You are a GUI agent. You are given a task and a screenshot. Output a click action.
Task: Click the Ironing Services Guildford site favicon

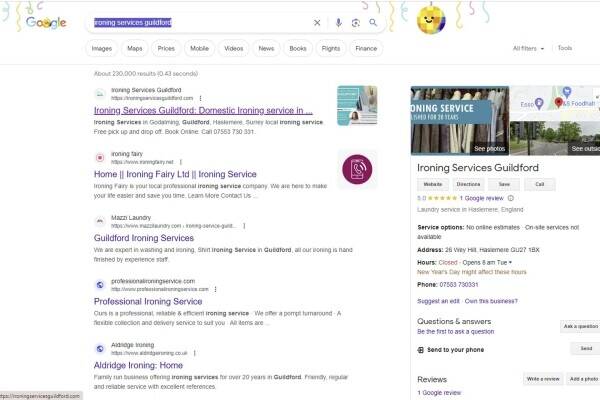(99, 94)
